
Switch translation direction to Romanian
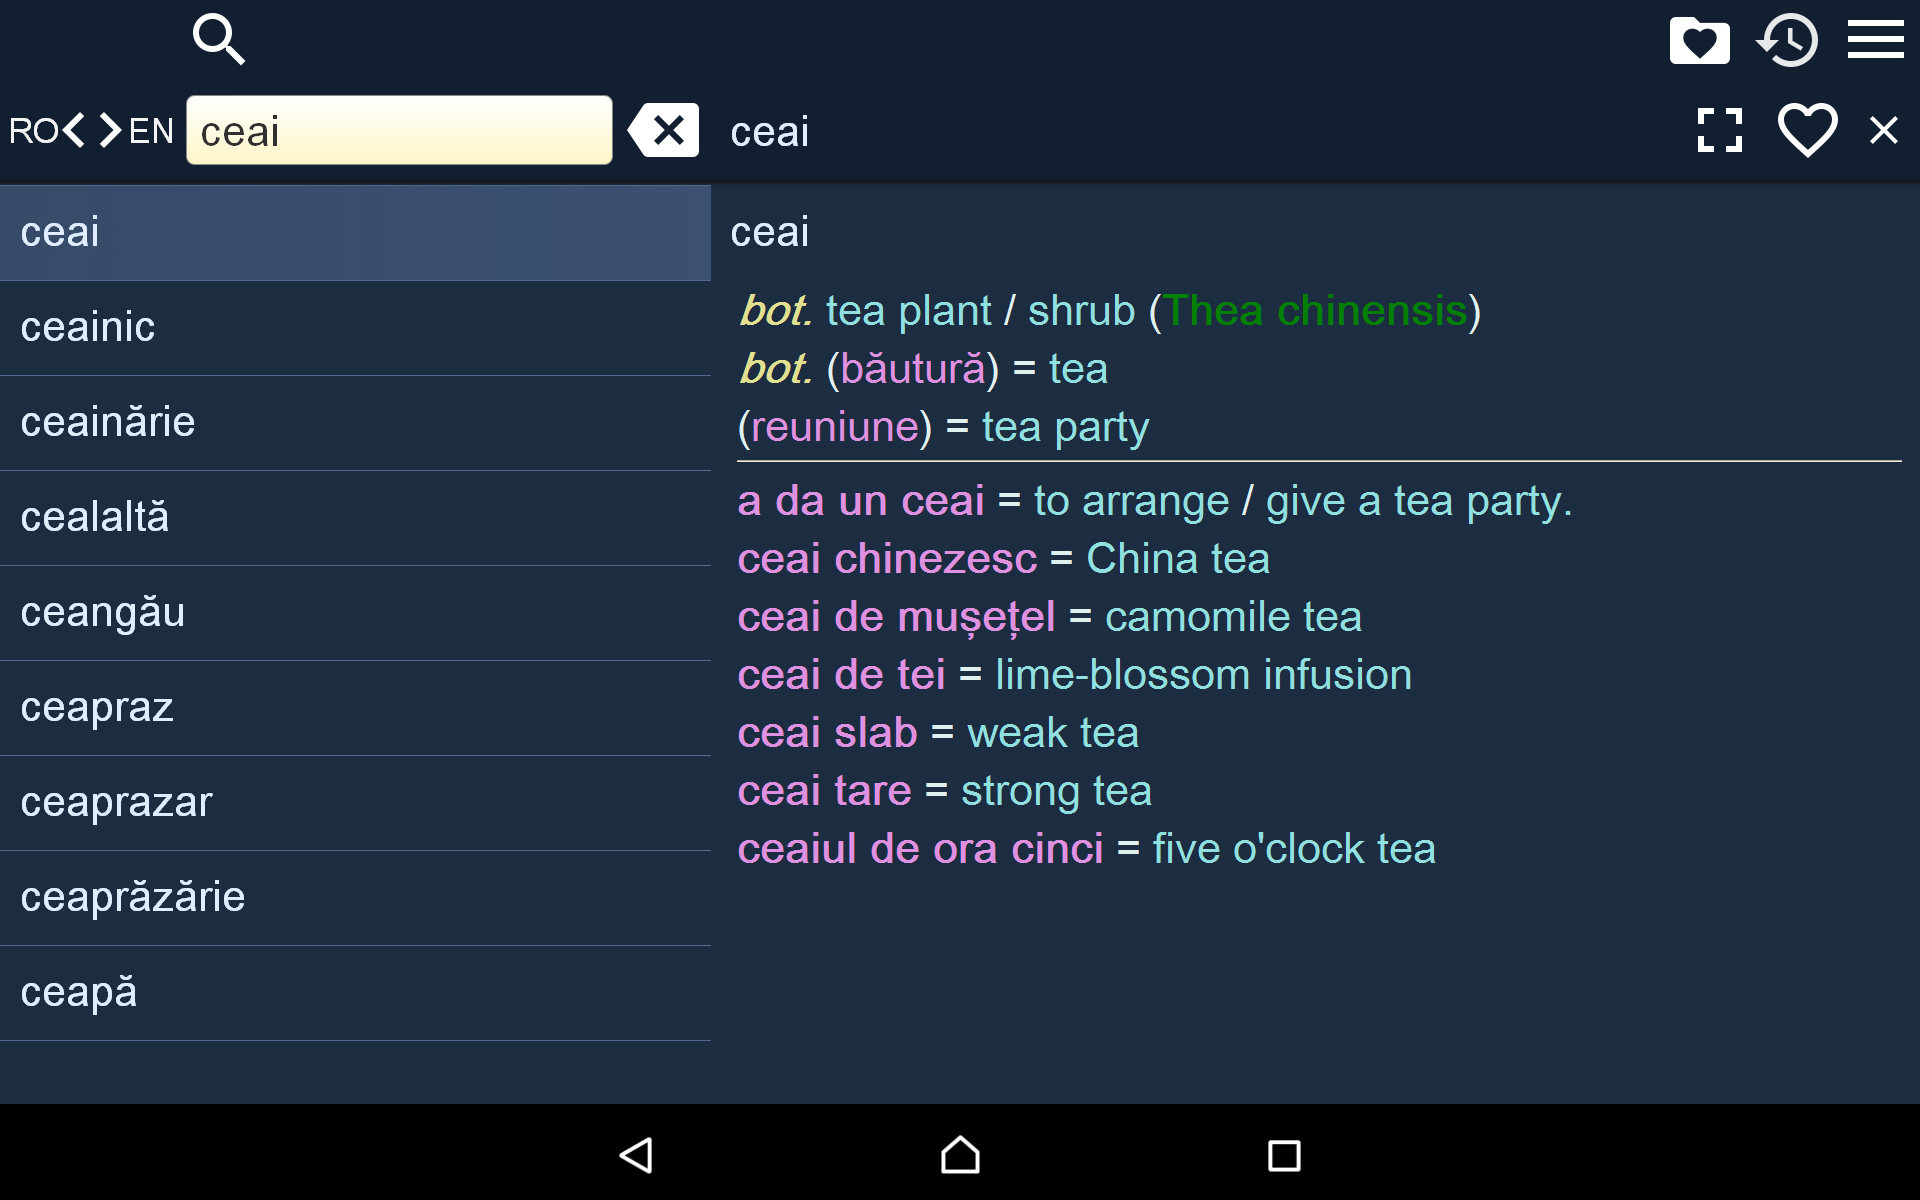(x=74, y=130)
